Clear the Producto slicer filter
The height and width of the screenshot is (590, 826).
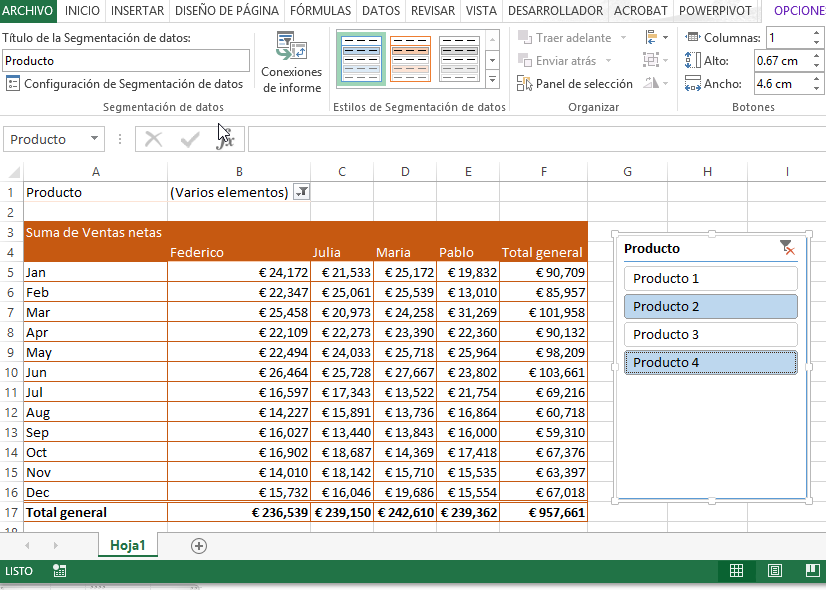point(789,247)
